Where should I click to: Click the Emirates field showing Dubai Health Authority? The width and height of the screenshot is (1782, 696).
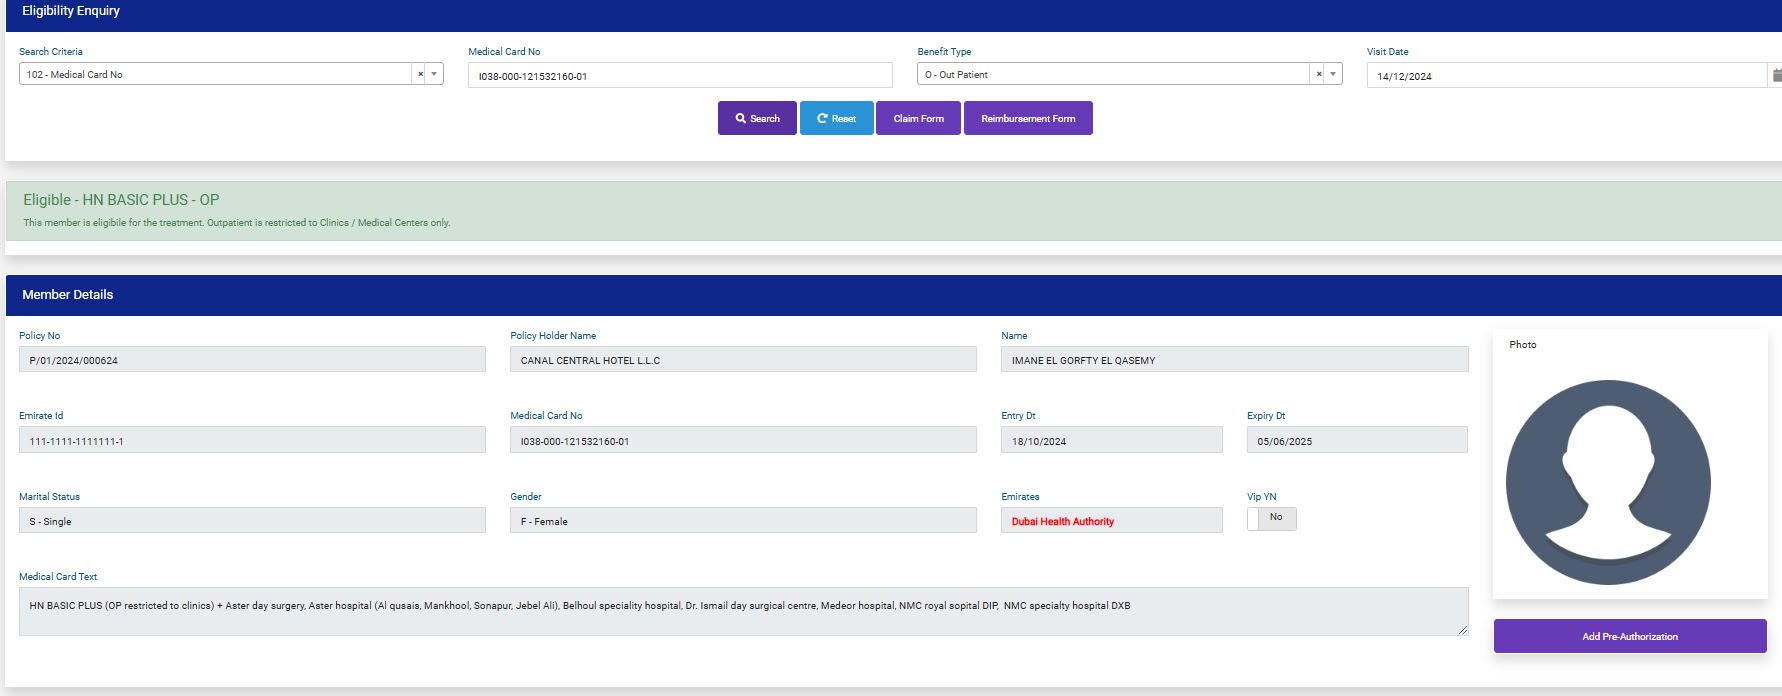click(x=1111, y=521)
